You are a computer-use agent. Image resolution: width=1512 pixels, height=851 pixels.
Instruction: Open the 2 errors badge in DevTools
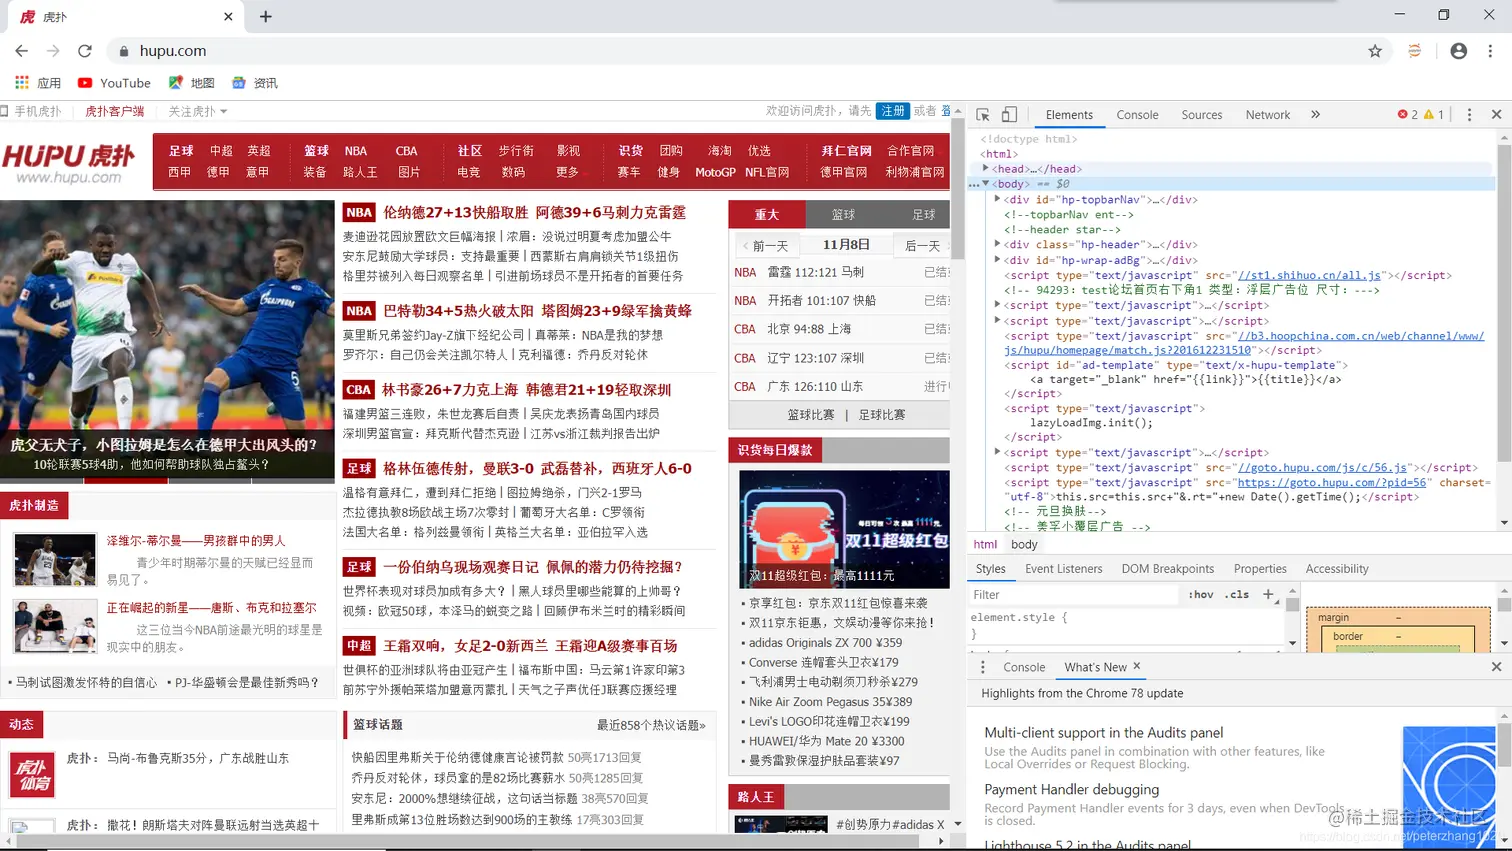(1411, 114)
